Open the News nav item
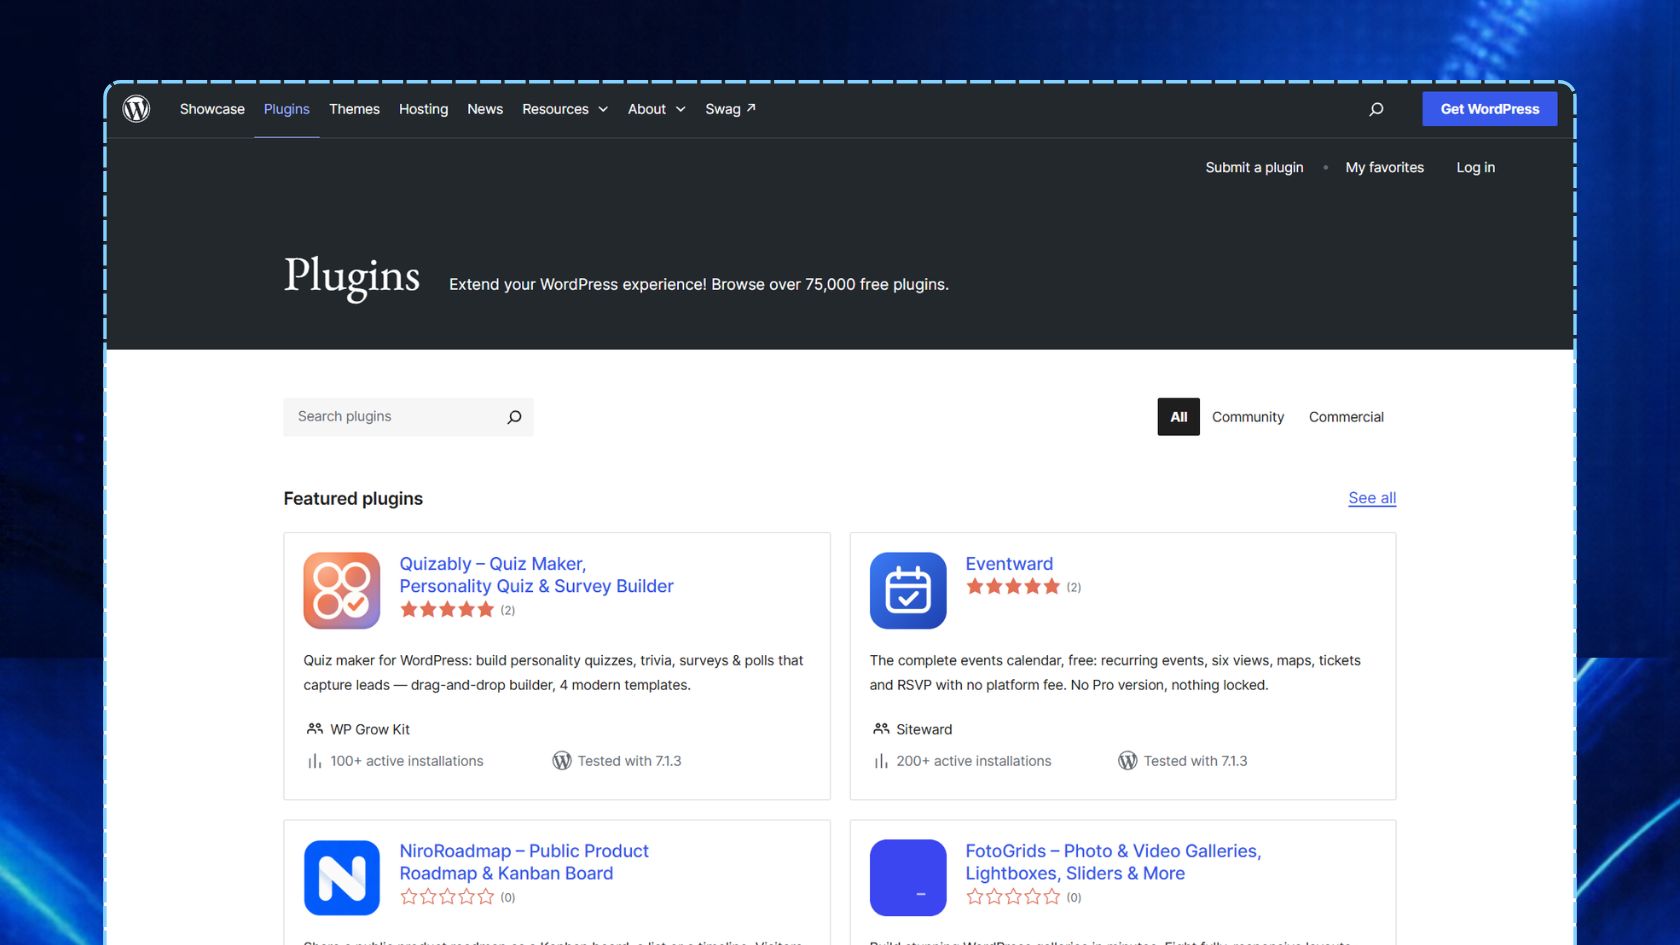This screenshot has height=945, width=1680. [485, 109]
